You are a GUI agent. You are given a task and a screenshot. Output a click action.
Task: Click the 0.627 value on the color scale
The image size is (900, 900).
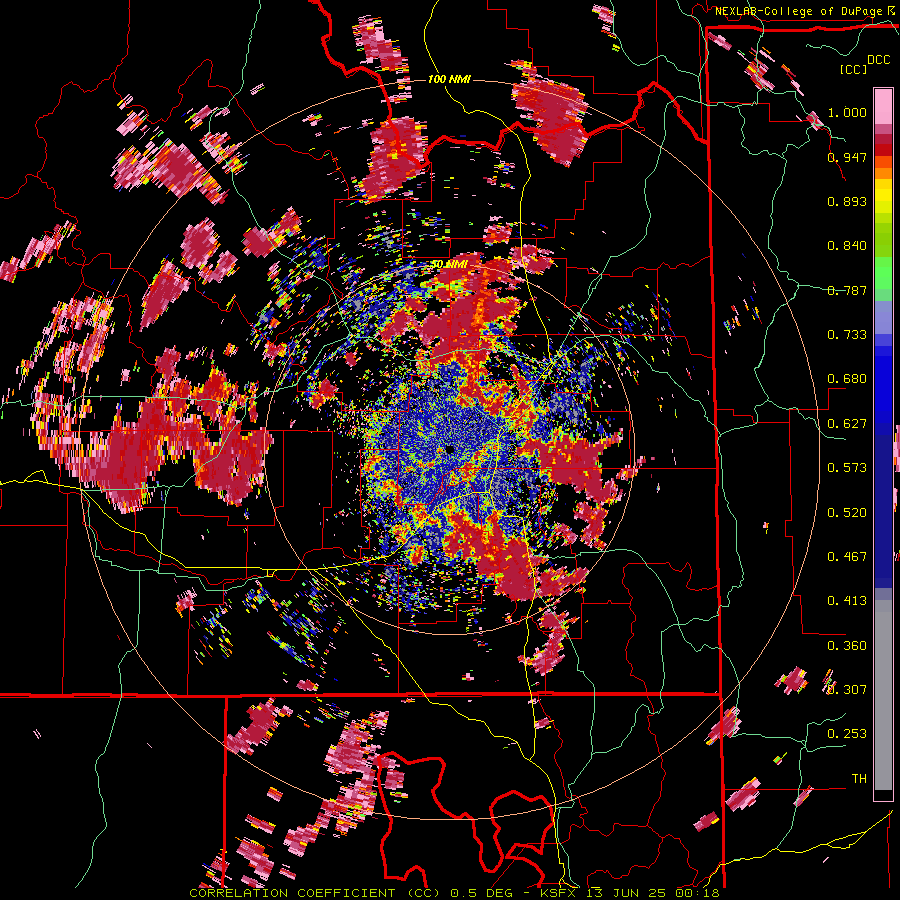click(x=847, y=424)
